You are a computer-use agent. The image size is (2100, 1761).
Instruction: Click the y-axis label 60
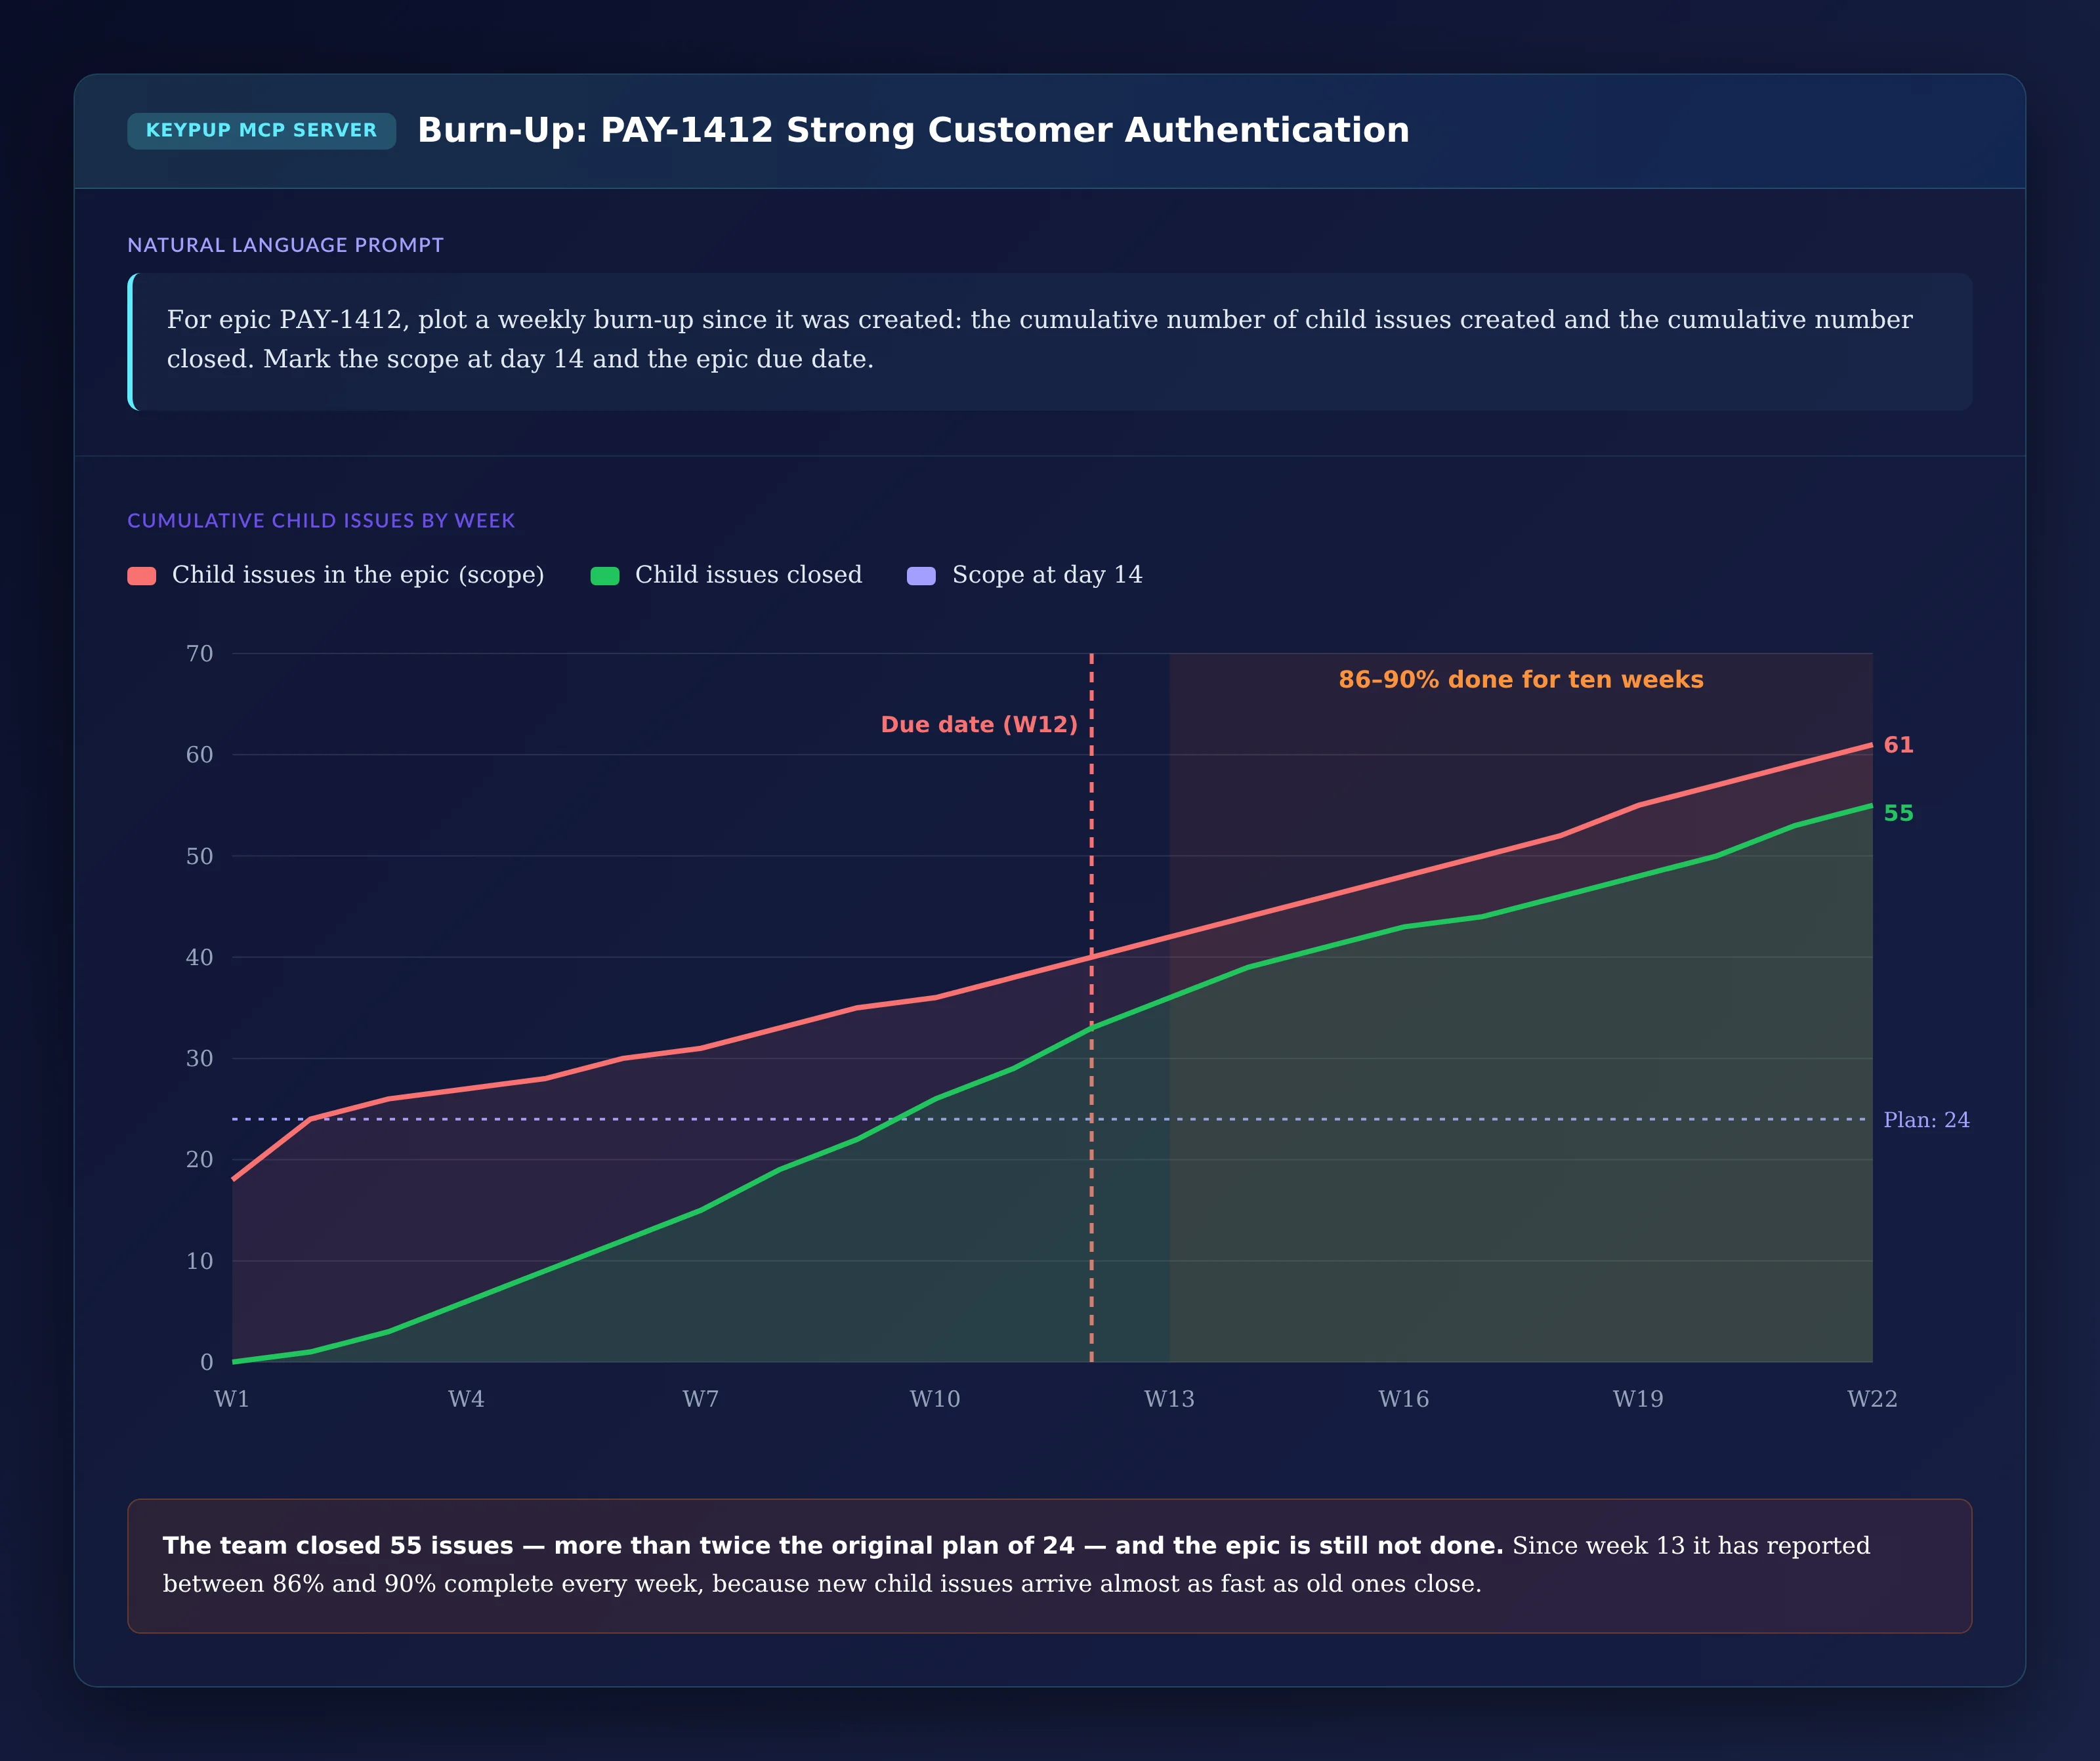click(x=199, y=755)
